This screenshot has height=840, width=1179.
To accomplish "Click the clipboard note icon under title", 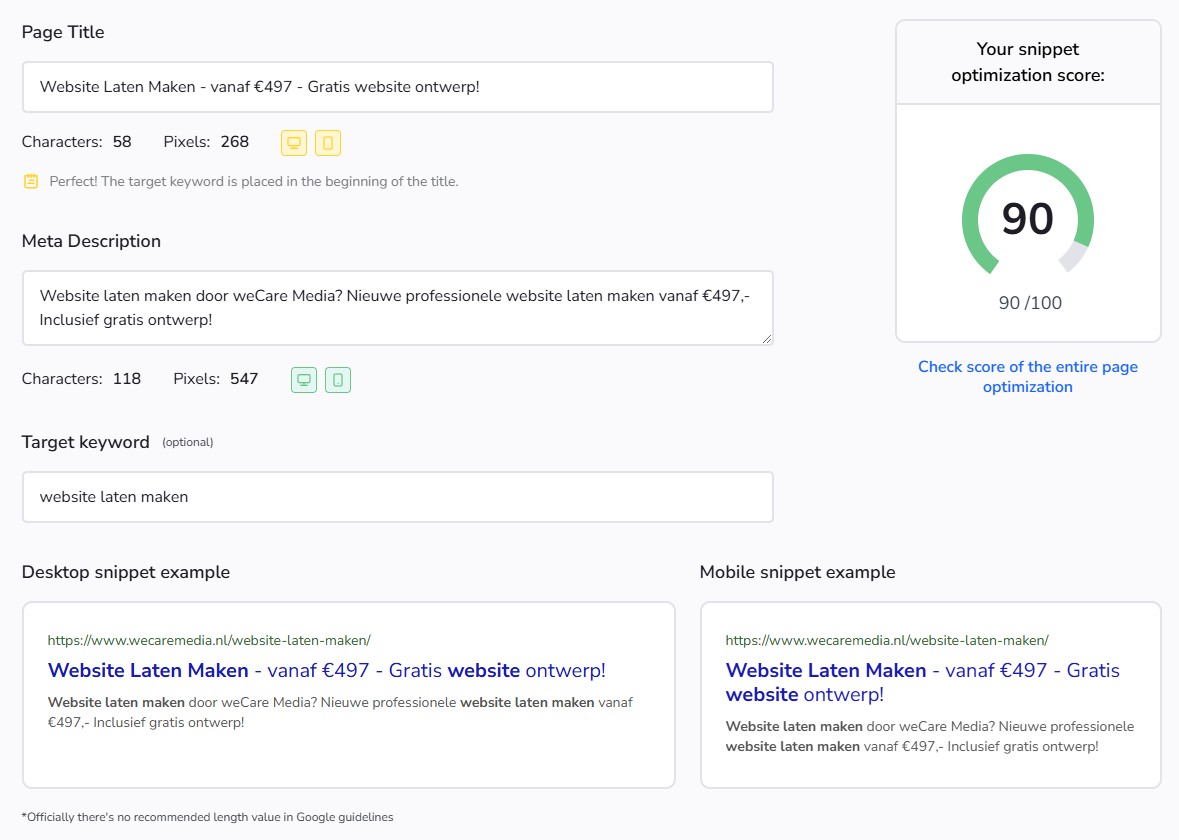I will [31, 181].
